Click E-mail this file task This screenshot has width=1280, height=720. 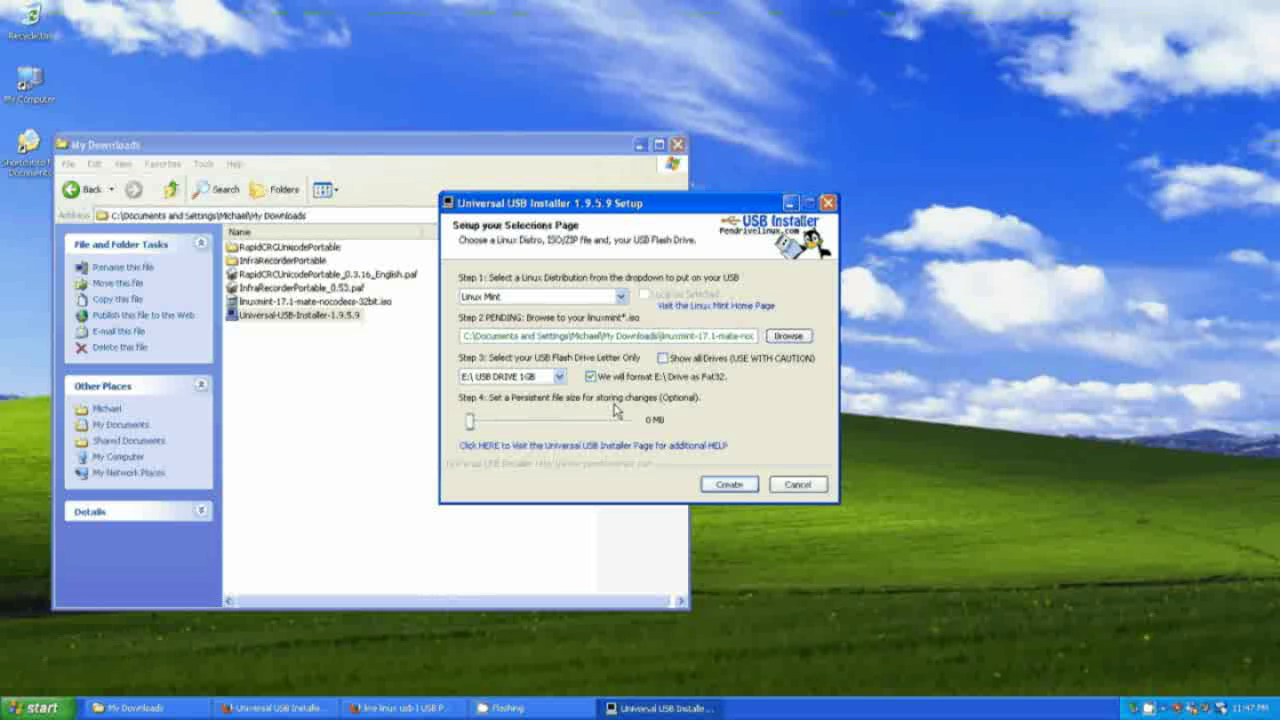[119, 331]
